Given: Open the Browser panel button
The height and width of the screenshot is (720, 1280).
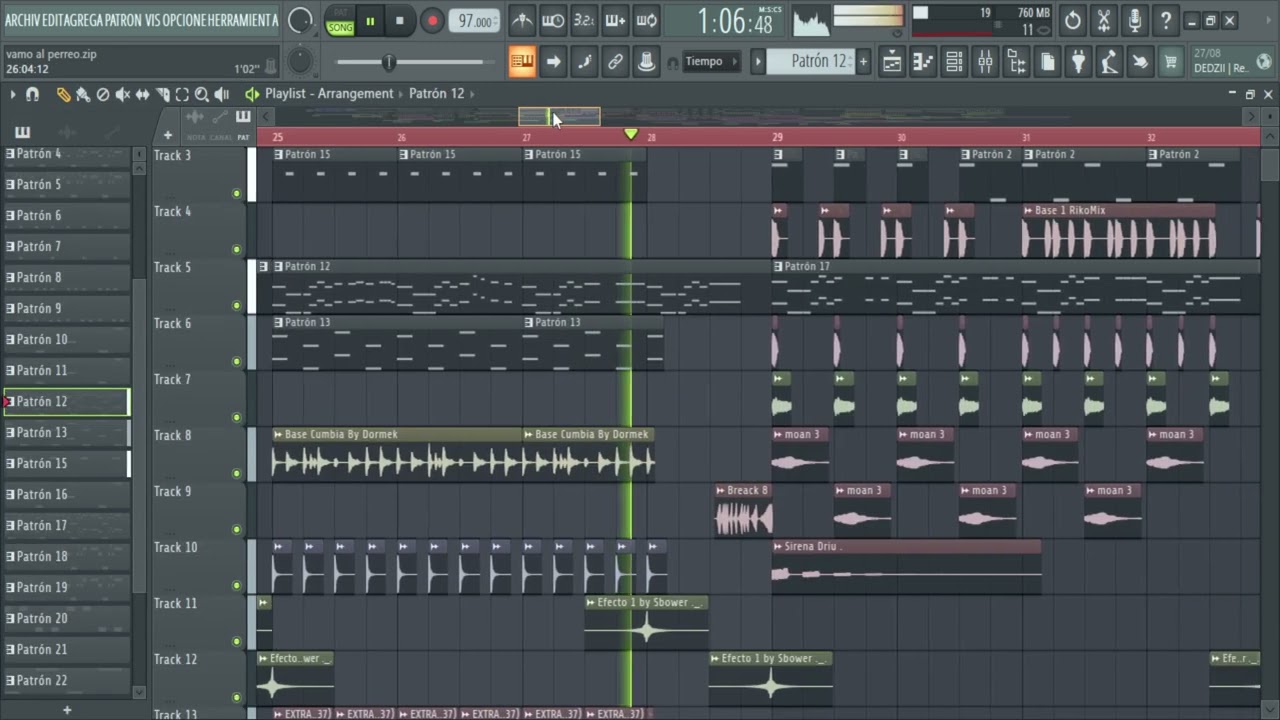Looking at the screenshot, I should [x=1016, y=62].
